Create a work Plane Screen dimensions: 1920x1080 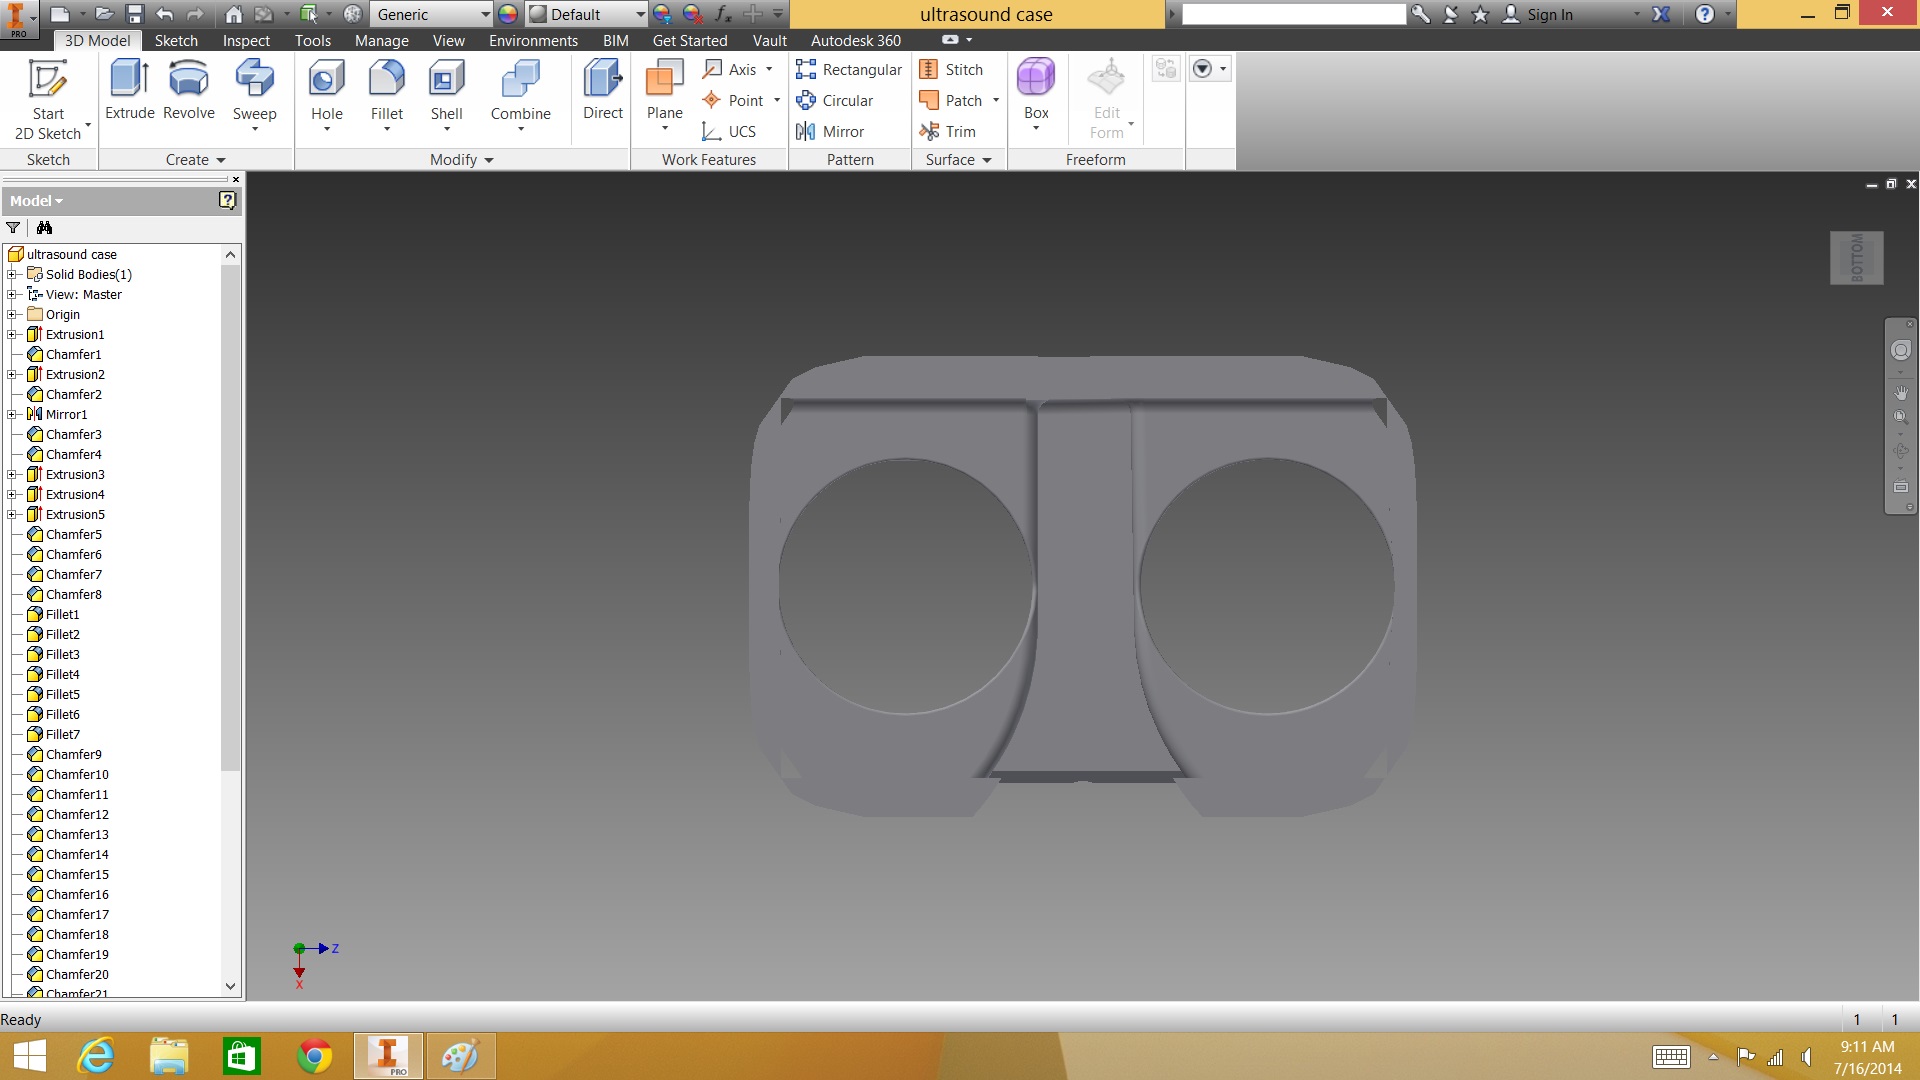point(664,95)
